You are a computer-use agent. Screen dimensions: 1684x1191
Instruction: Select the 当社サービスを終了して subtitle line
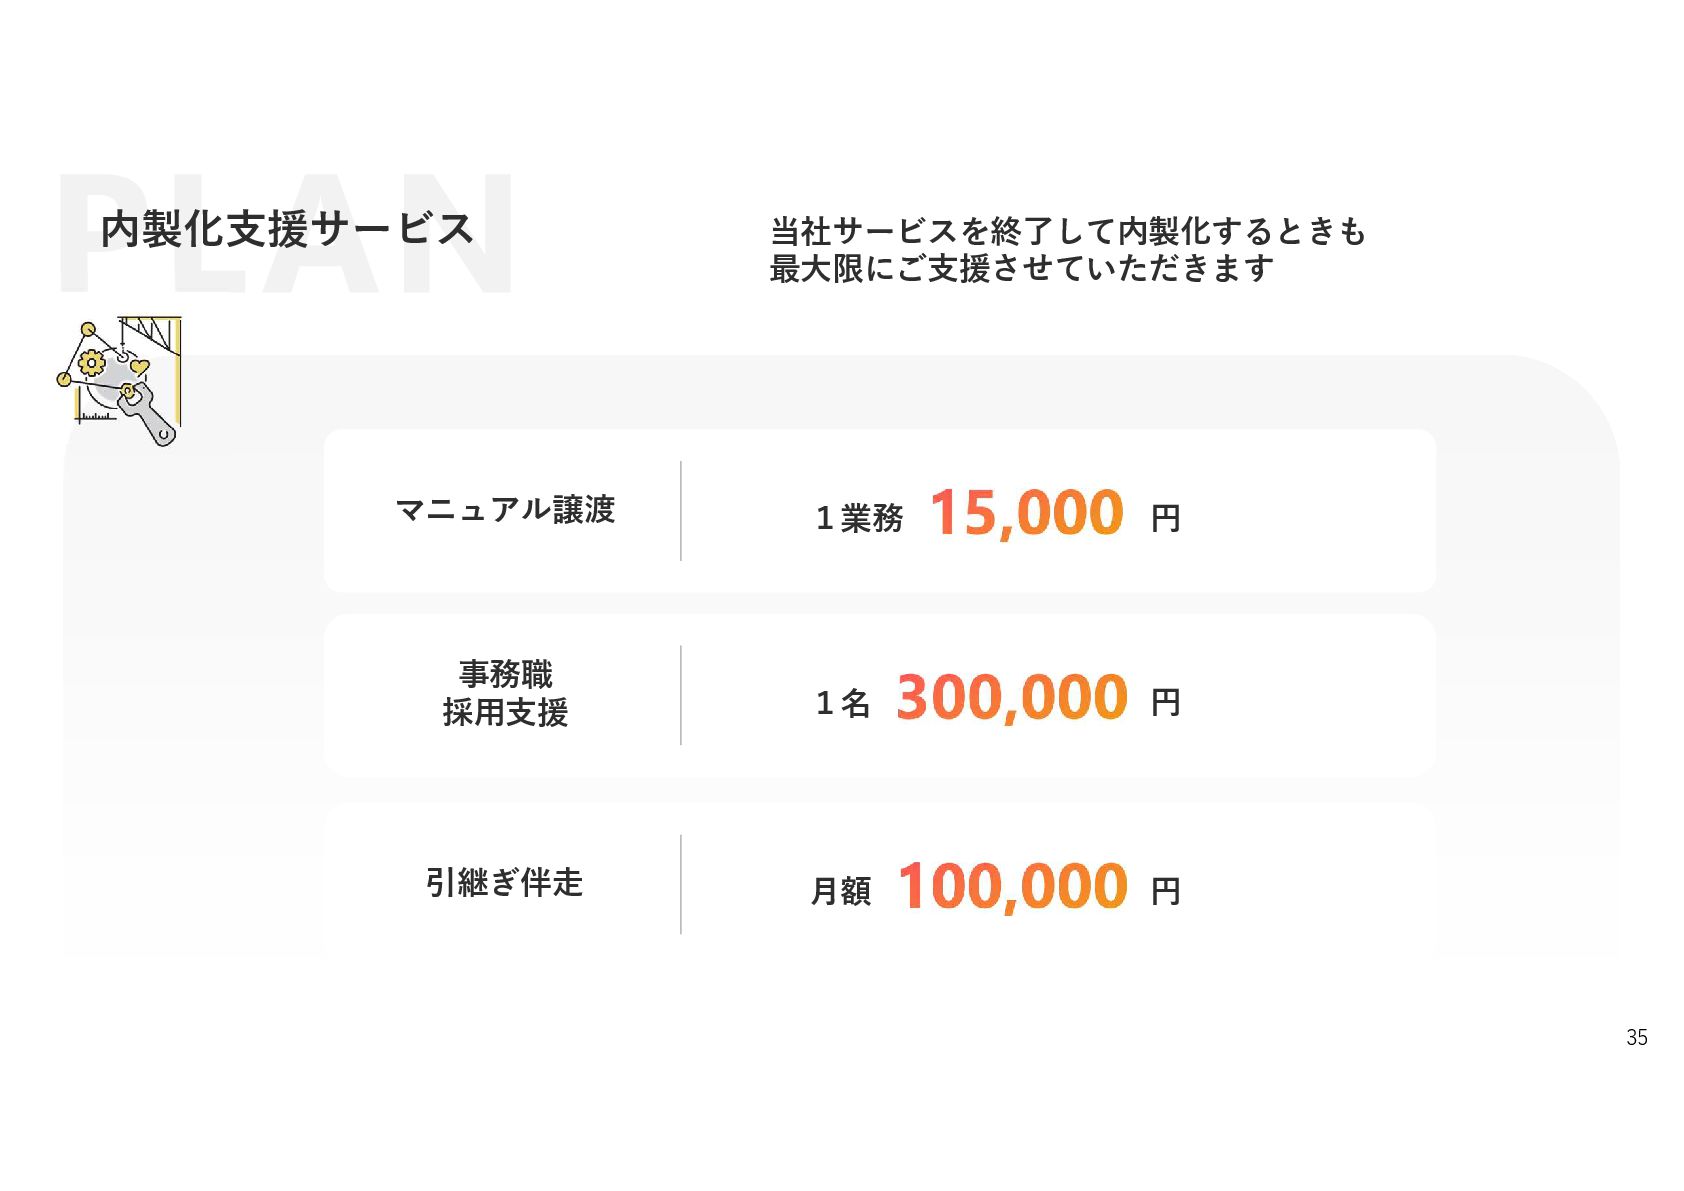pos(1067,231)
